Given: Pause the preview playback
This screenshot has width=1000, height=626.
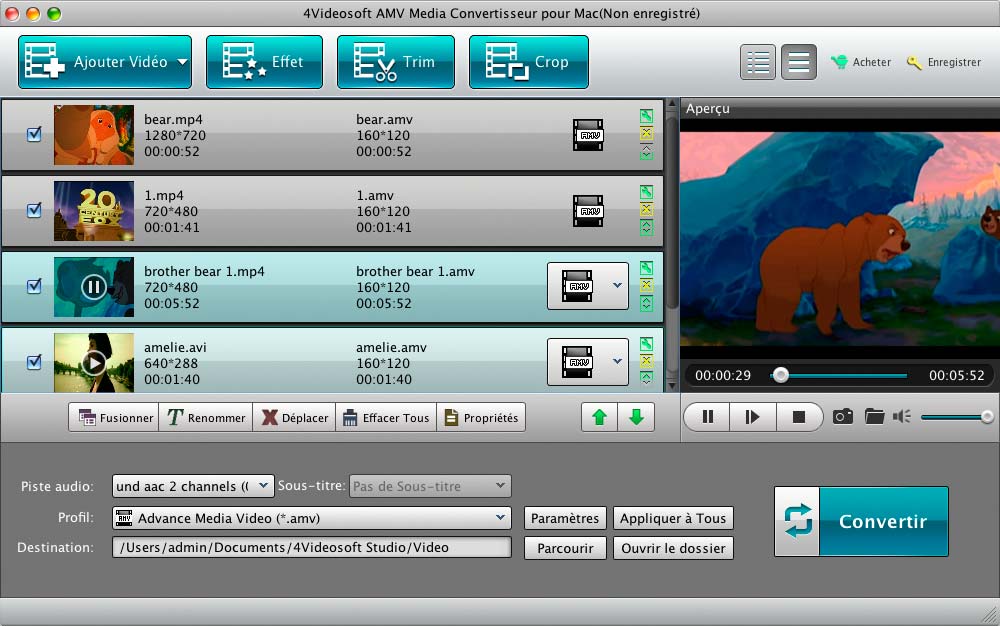Looking at the screenshot, I should [x=707, y=417].
